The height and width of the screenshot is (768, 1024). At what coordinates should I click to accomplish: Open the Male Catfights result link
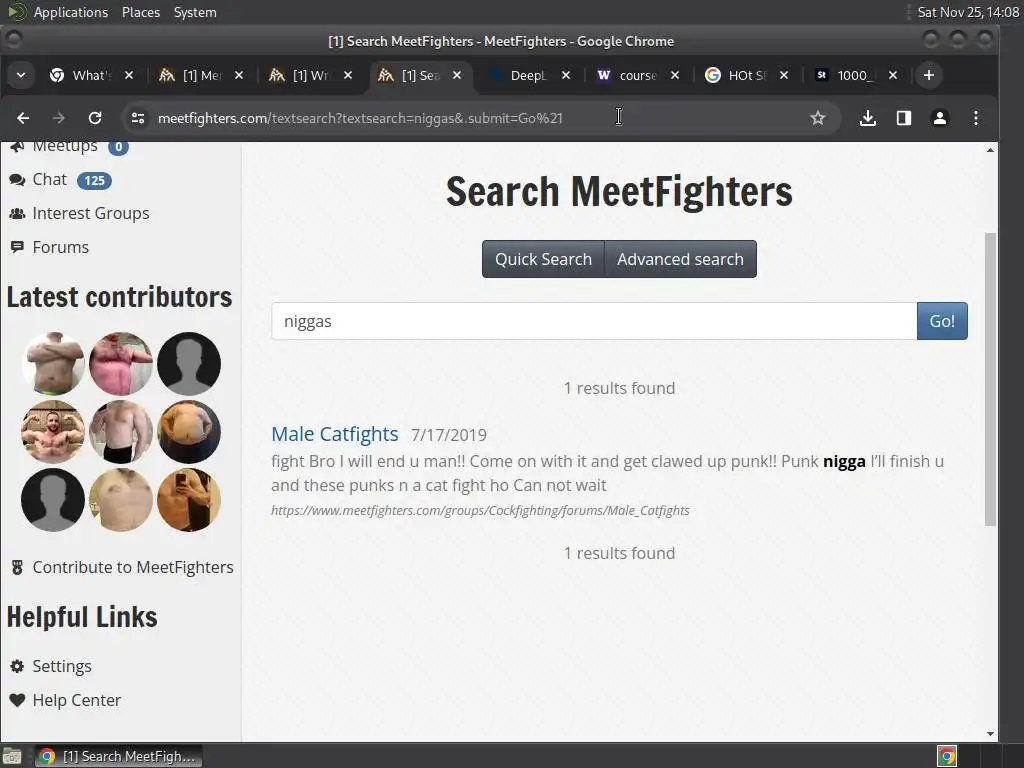[335, 434]
